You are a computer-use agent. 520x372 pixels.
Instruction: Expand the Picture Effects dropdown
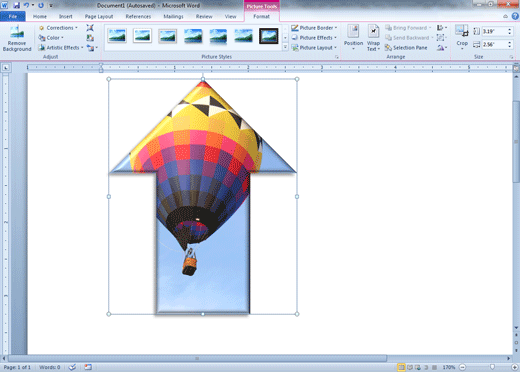coord(314,38)
